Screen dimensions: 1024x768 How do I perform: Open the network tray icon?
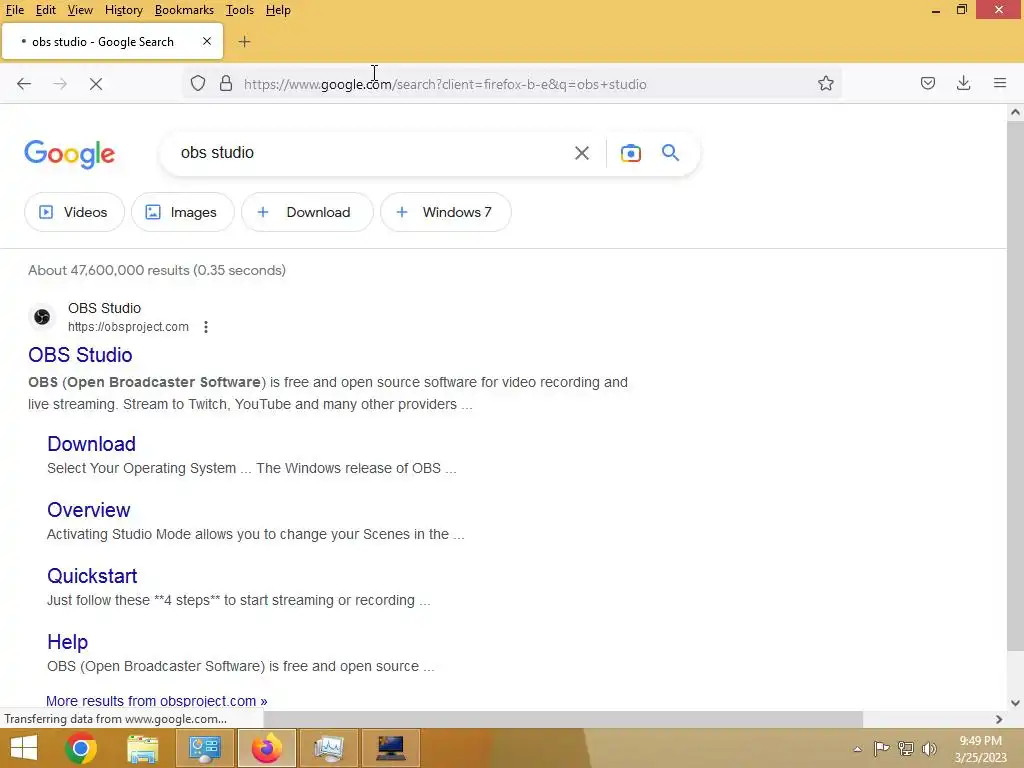coord(906,748)
